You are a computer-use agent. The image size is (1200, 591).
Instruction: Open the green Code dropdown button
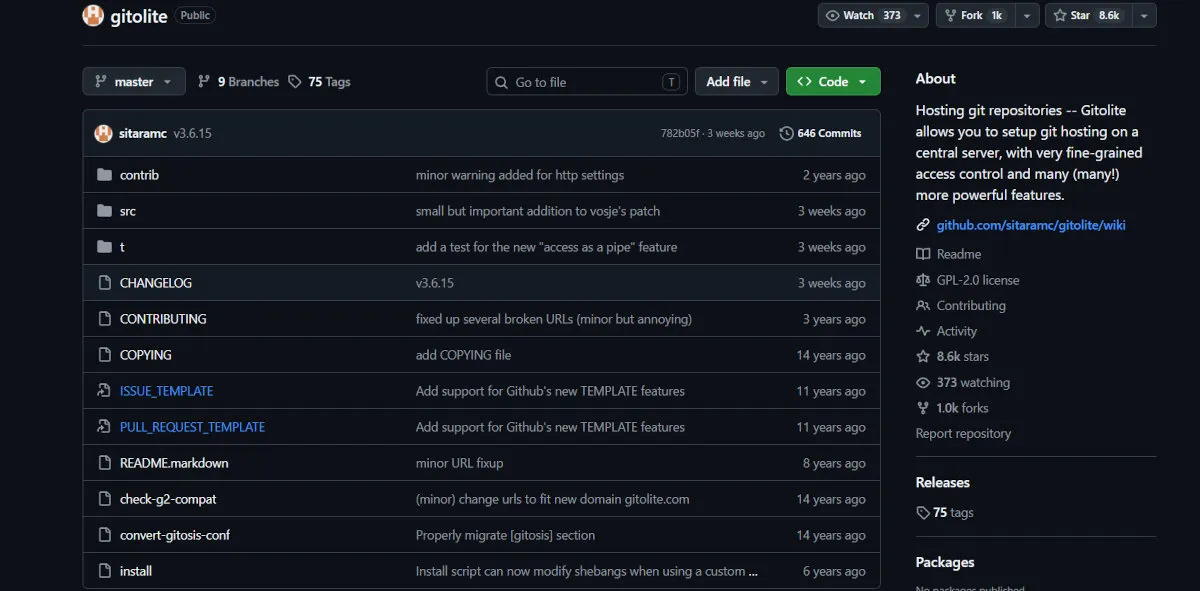[x=833, y=82]
